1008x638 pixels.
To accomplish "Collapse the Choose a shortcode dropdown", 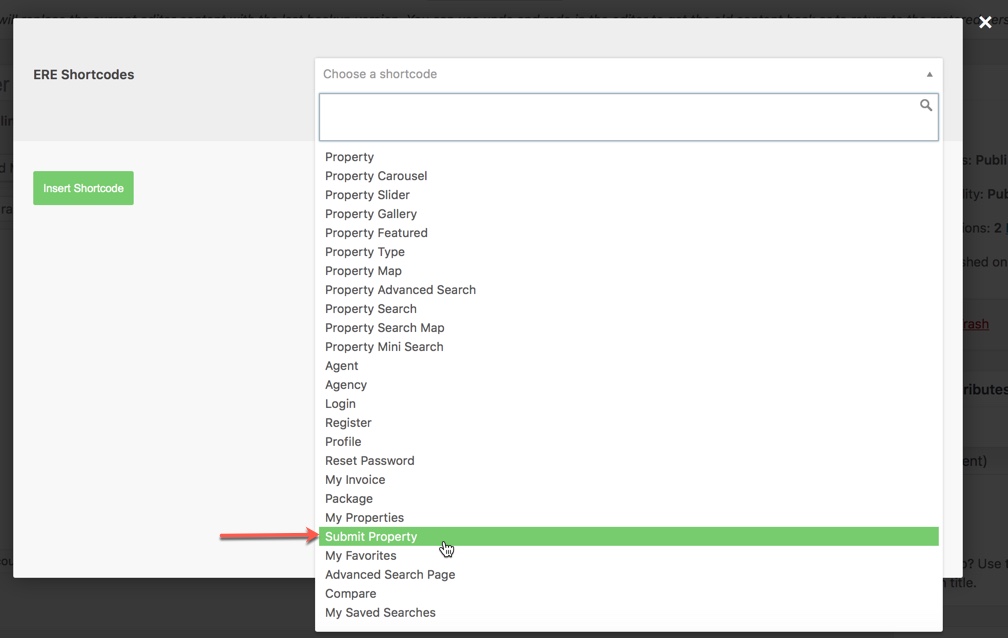I will coord(629,74).
